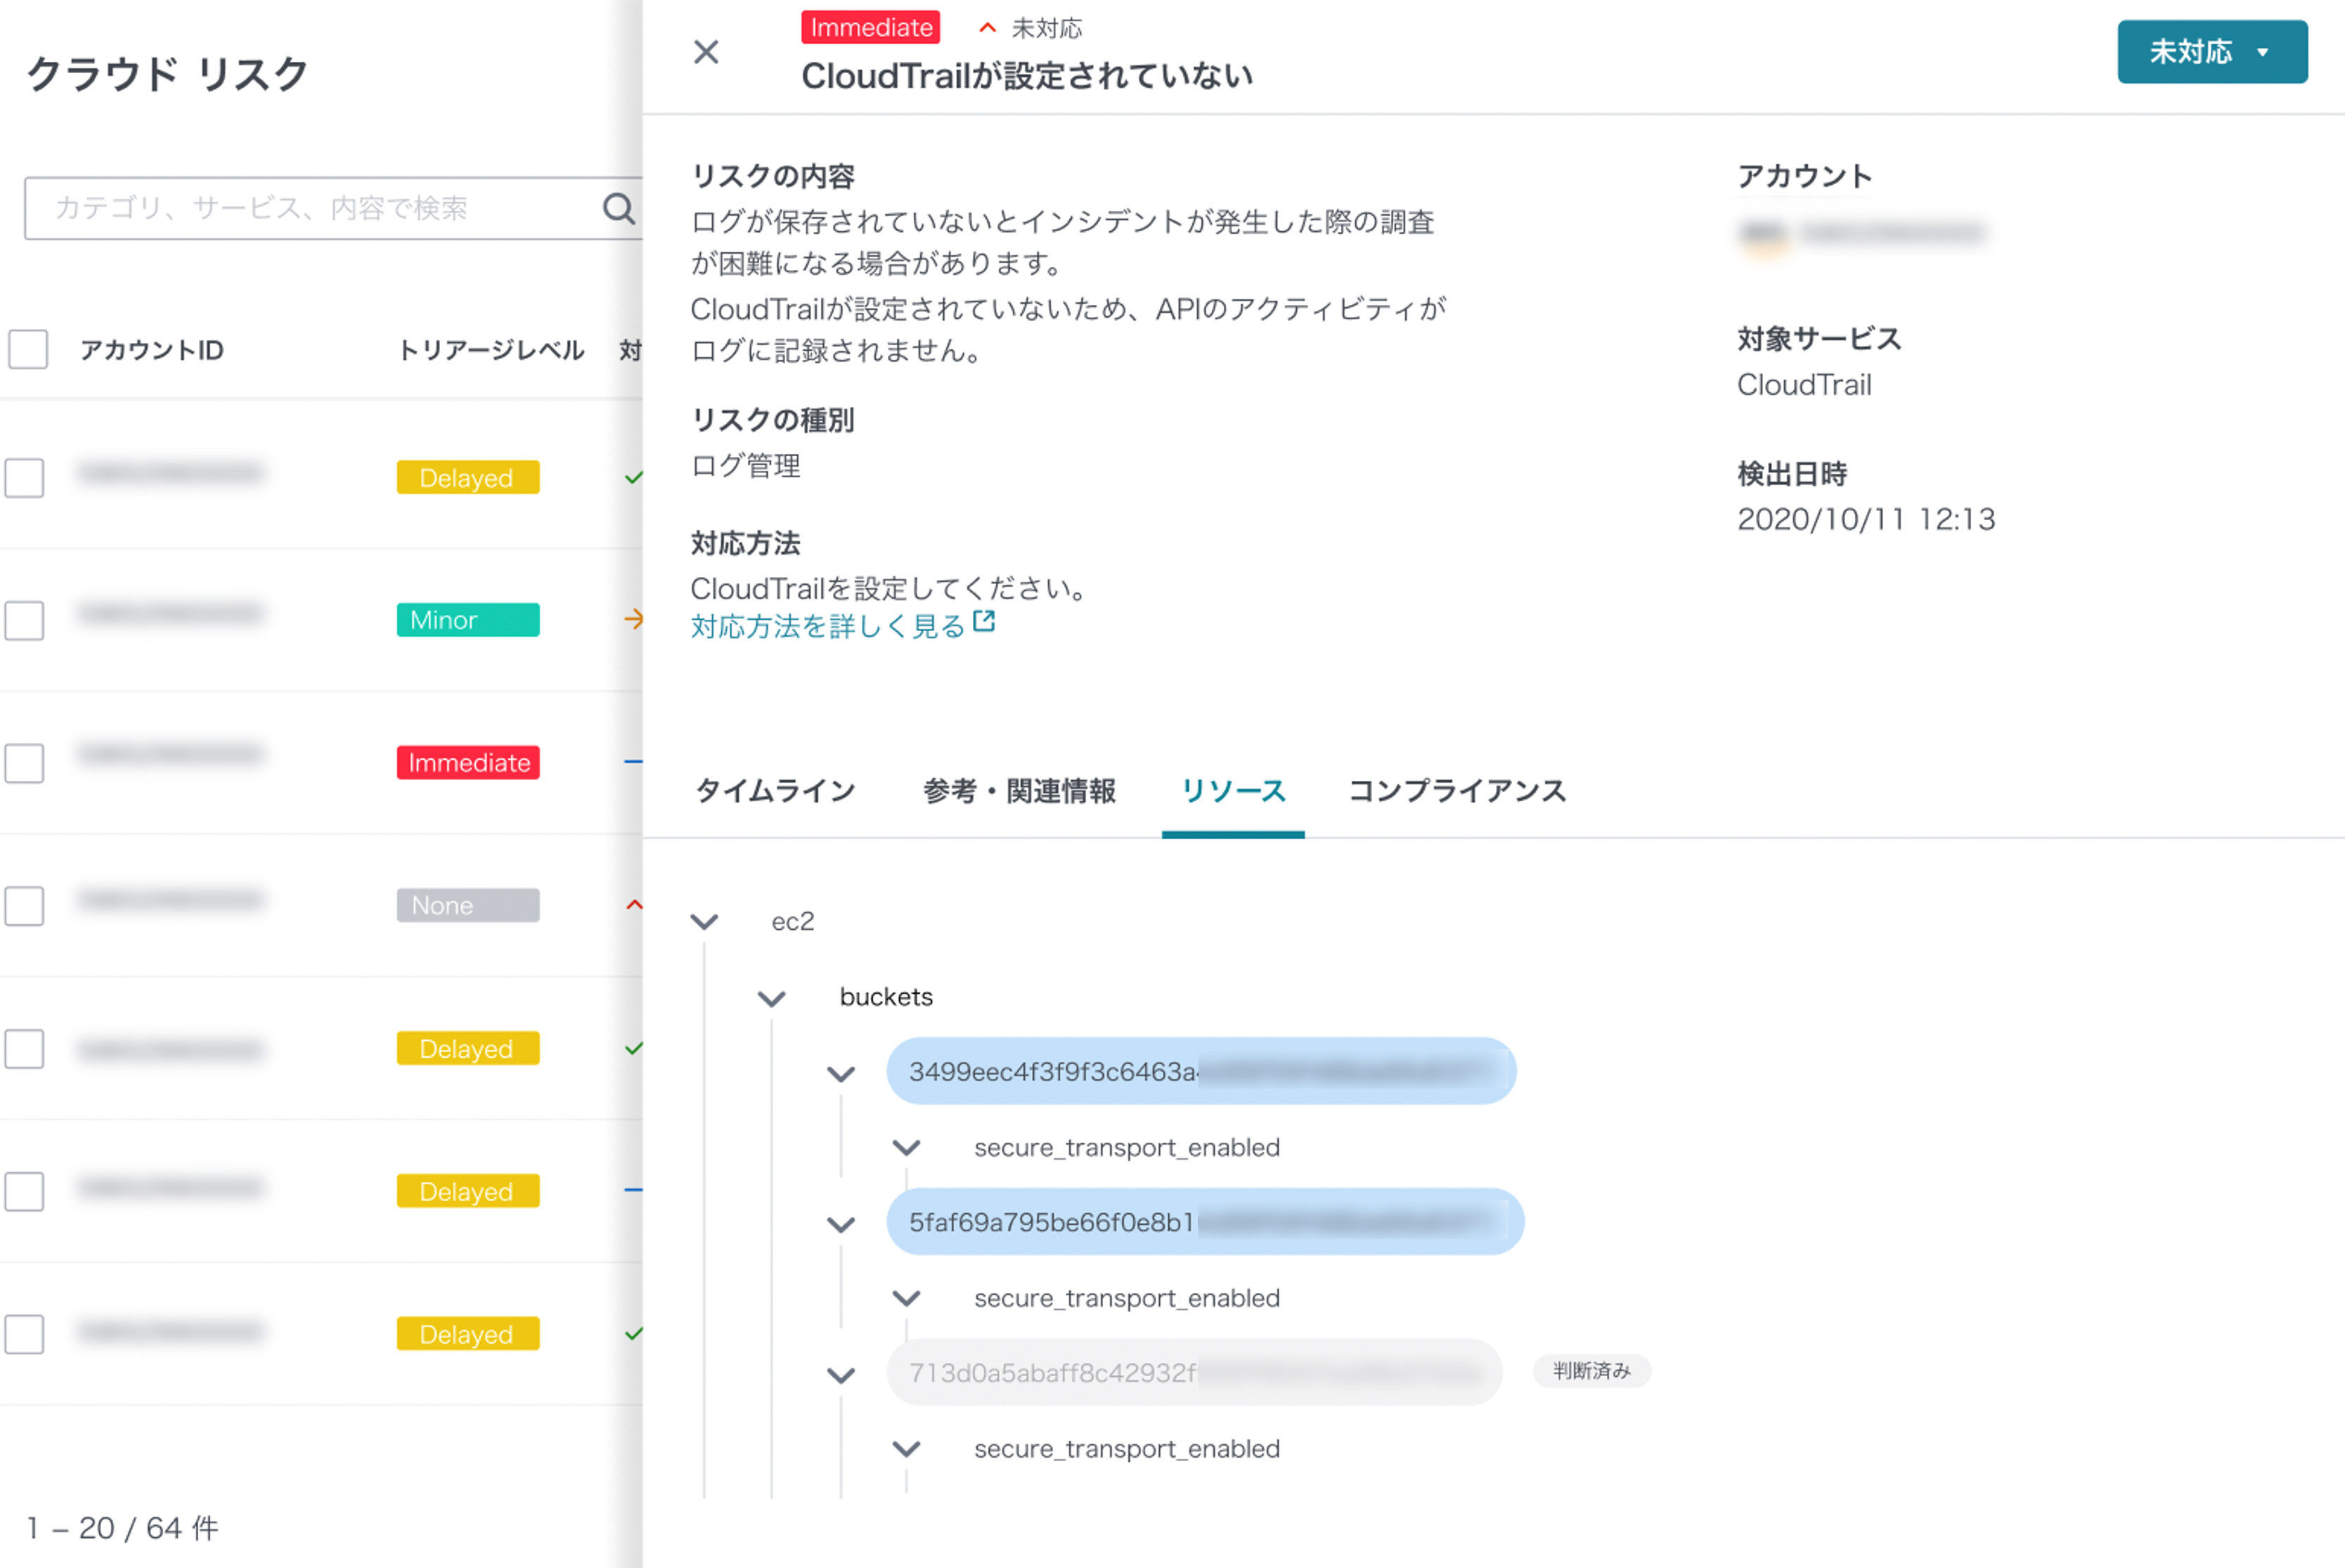Collapse the 713d0a5abaff8c42932f resource entry
This screenshot has width=2345, height=1568.
point(840,1374)
